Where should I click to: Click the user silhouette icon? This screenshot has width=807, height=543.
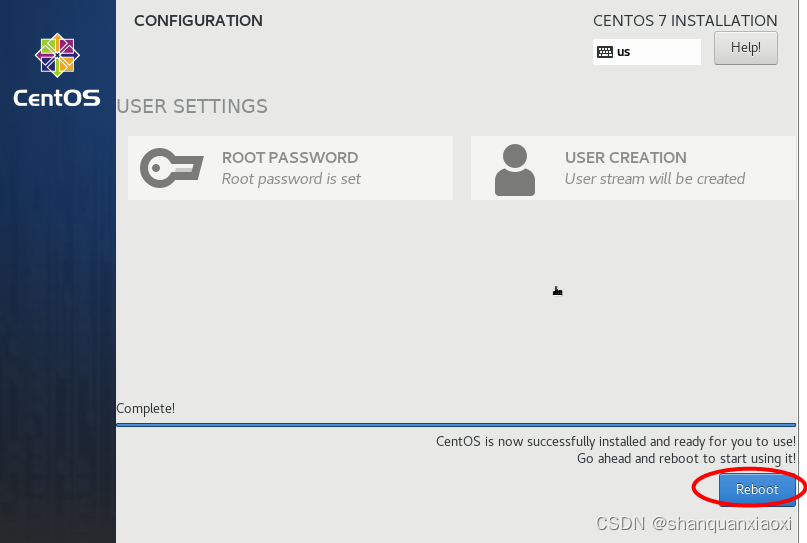[515, 170]
